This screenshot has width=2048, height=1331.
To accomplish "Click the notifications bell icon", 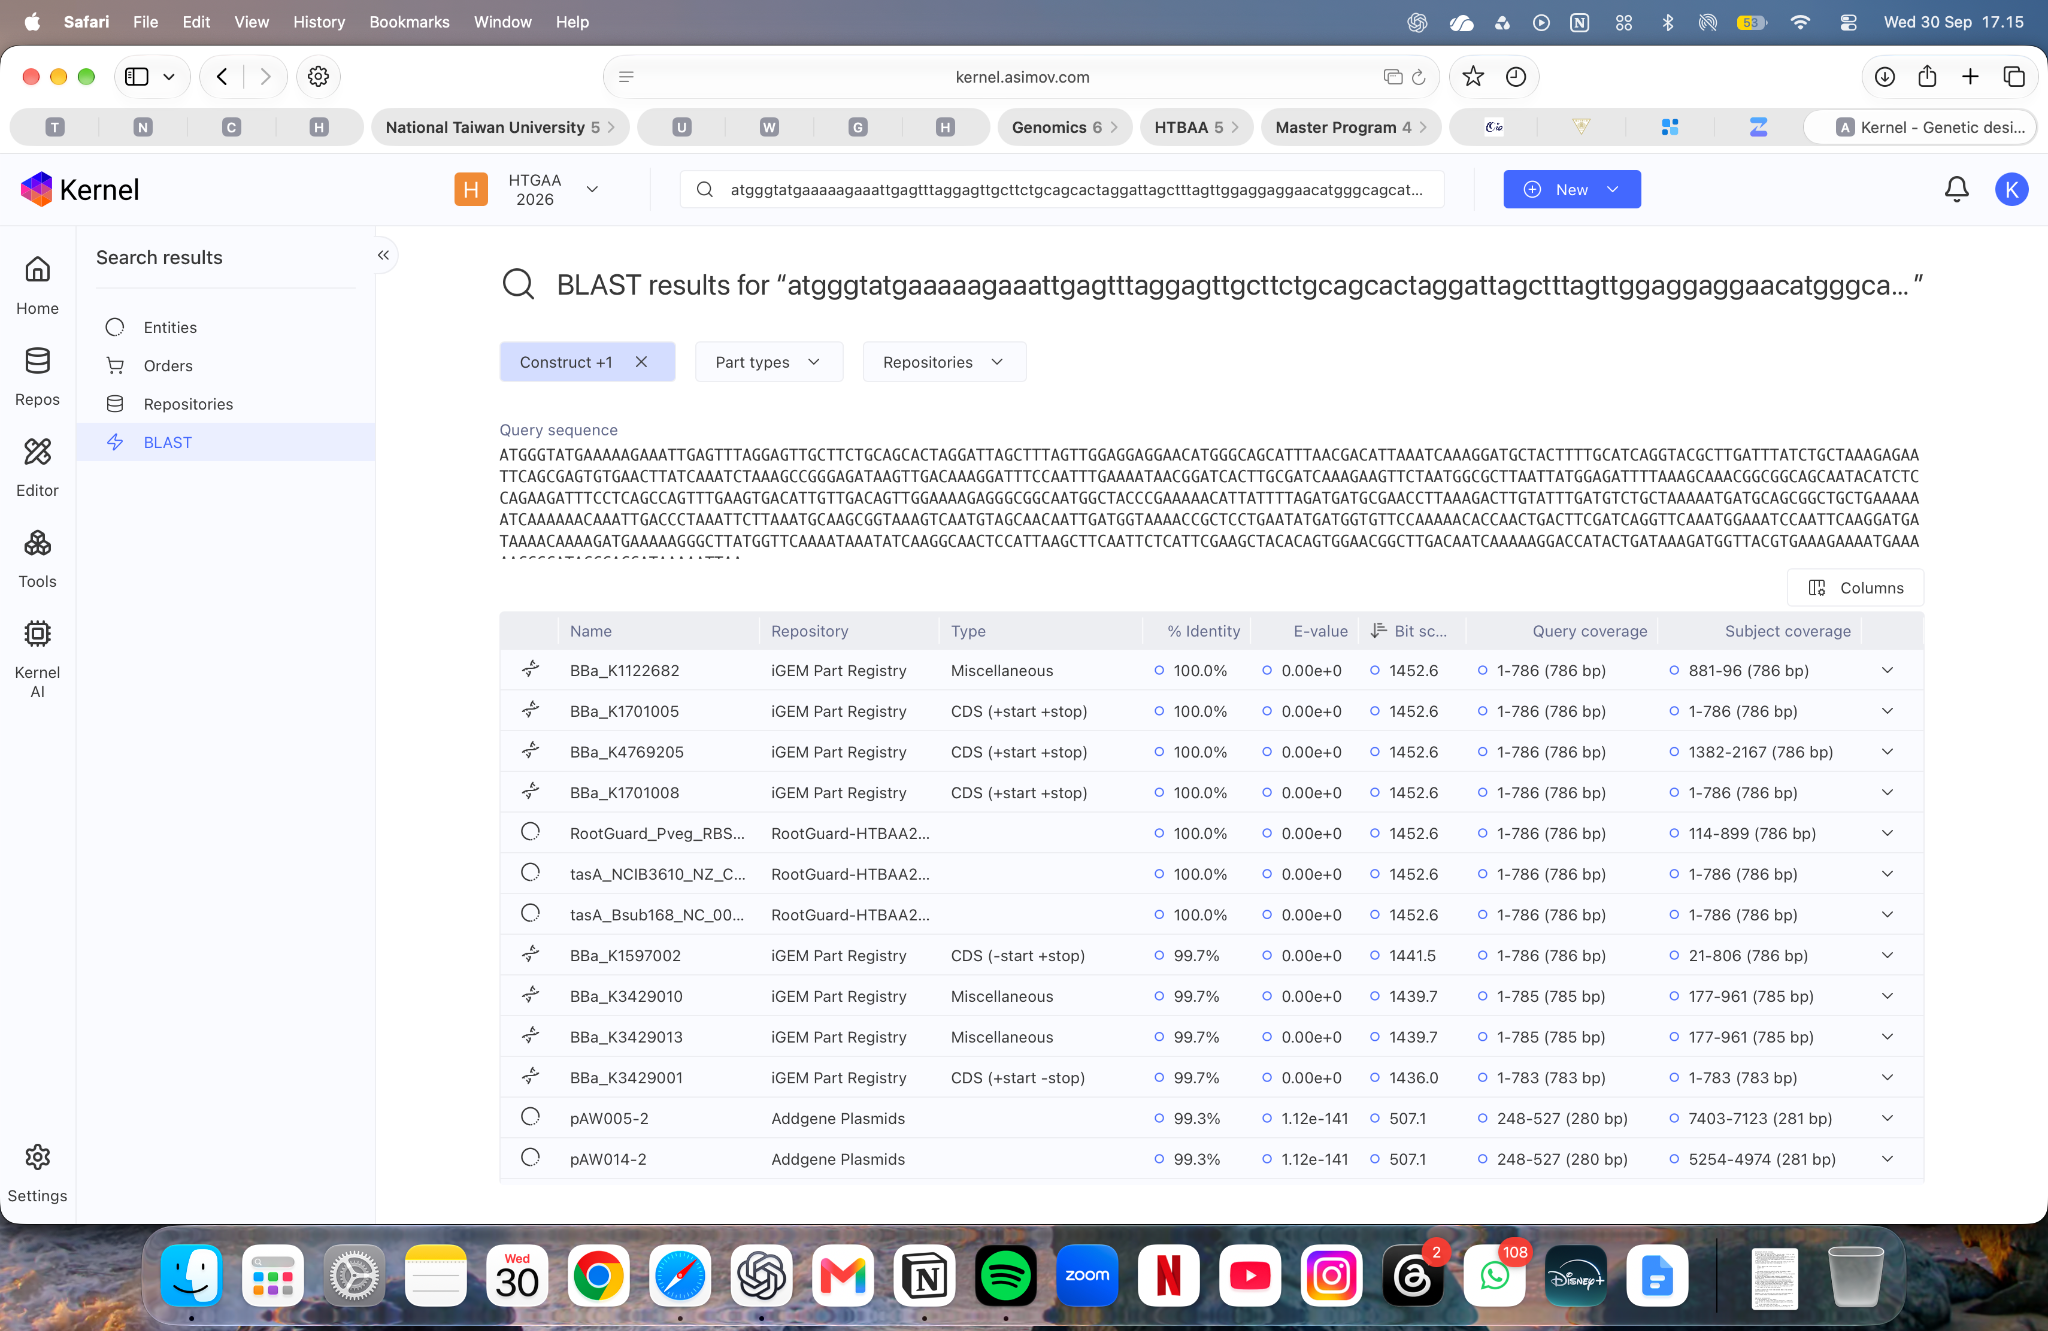I will (1956, 189).
